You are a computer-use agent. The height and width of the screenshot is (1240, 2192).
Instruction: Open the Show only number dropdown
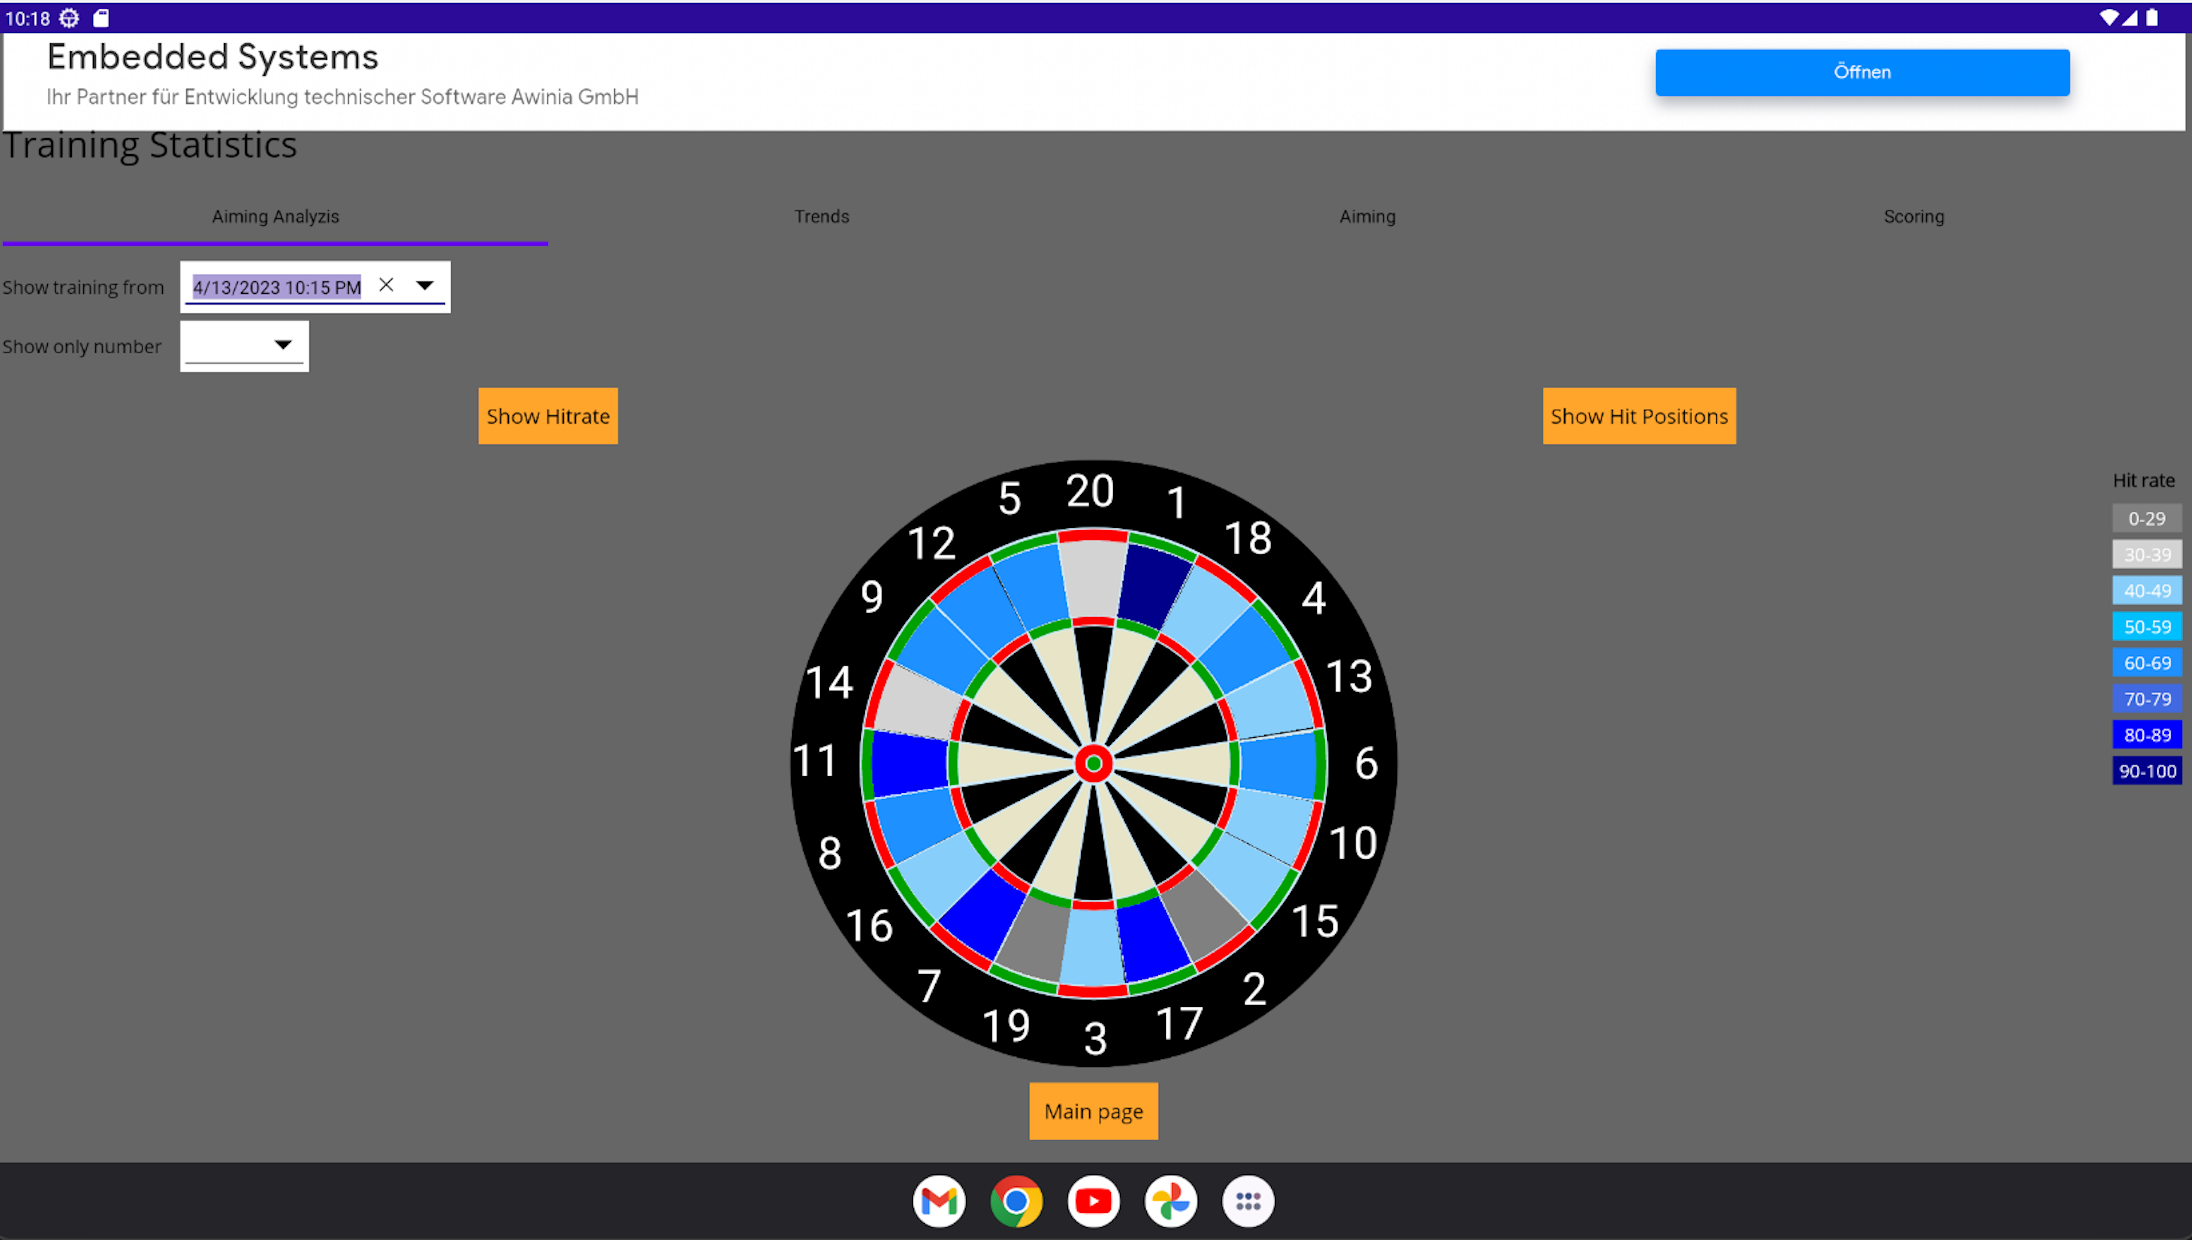pos(283,345)
